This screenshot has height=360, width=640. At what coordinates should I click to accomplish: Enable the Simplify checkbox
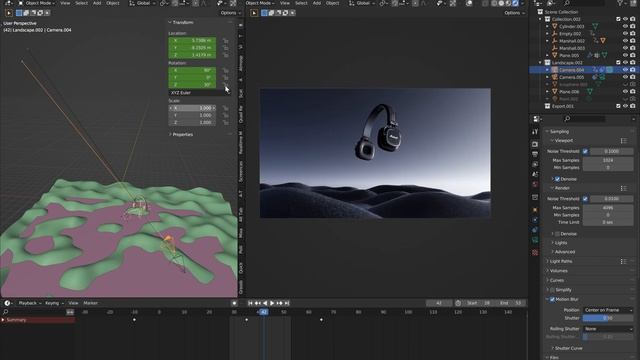[x=552, y=290]
